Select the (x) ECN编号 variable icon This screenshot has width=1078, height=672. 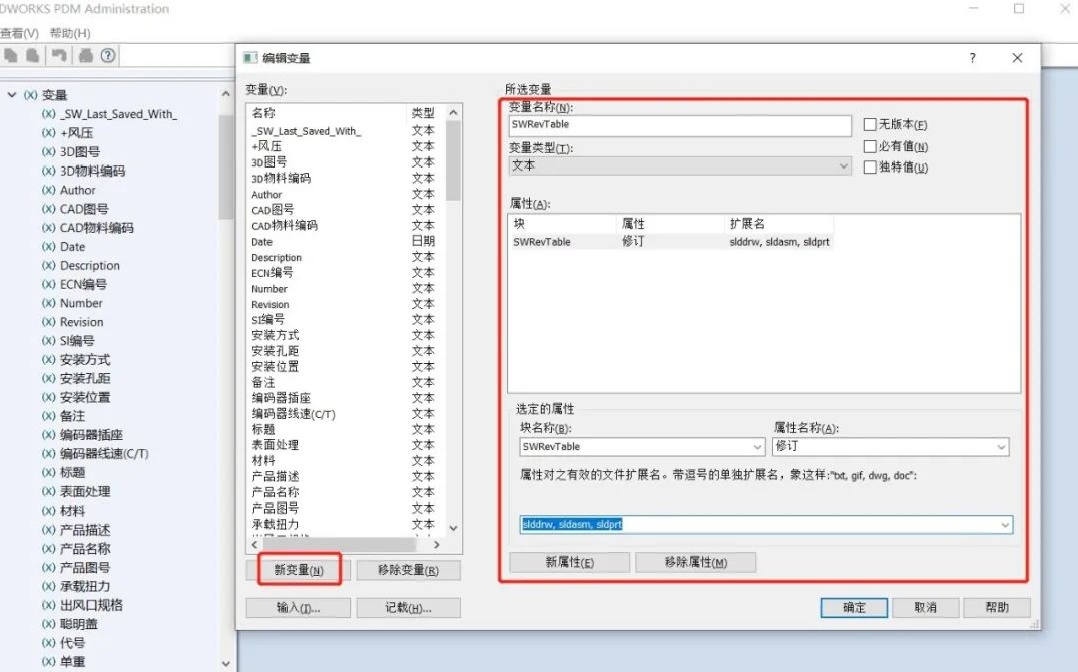(48, 284)
